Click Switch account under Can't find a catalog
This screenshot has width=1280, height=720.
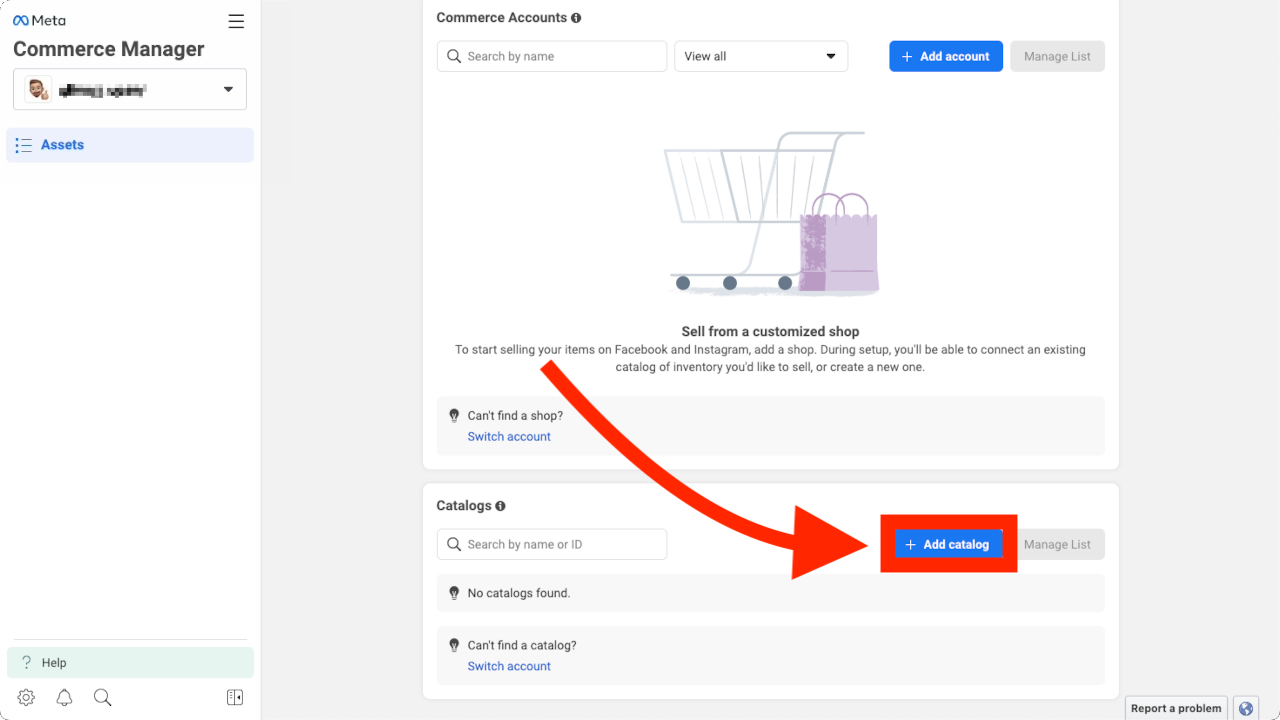(x=509, y=666)
